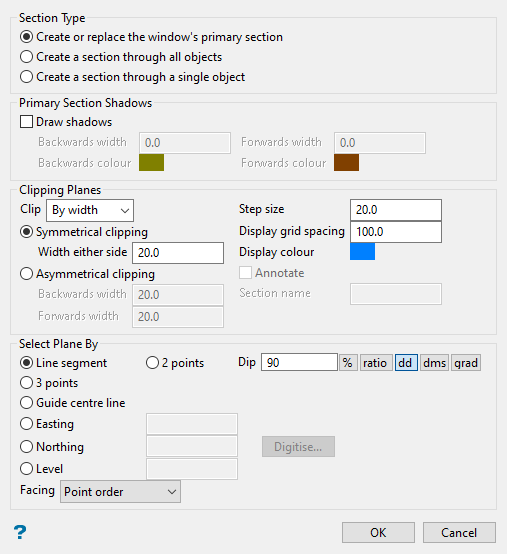This screenshot has width=507, height=554.
Task: Select the grad dip unit button
Action: pos(466,363)
